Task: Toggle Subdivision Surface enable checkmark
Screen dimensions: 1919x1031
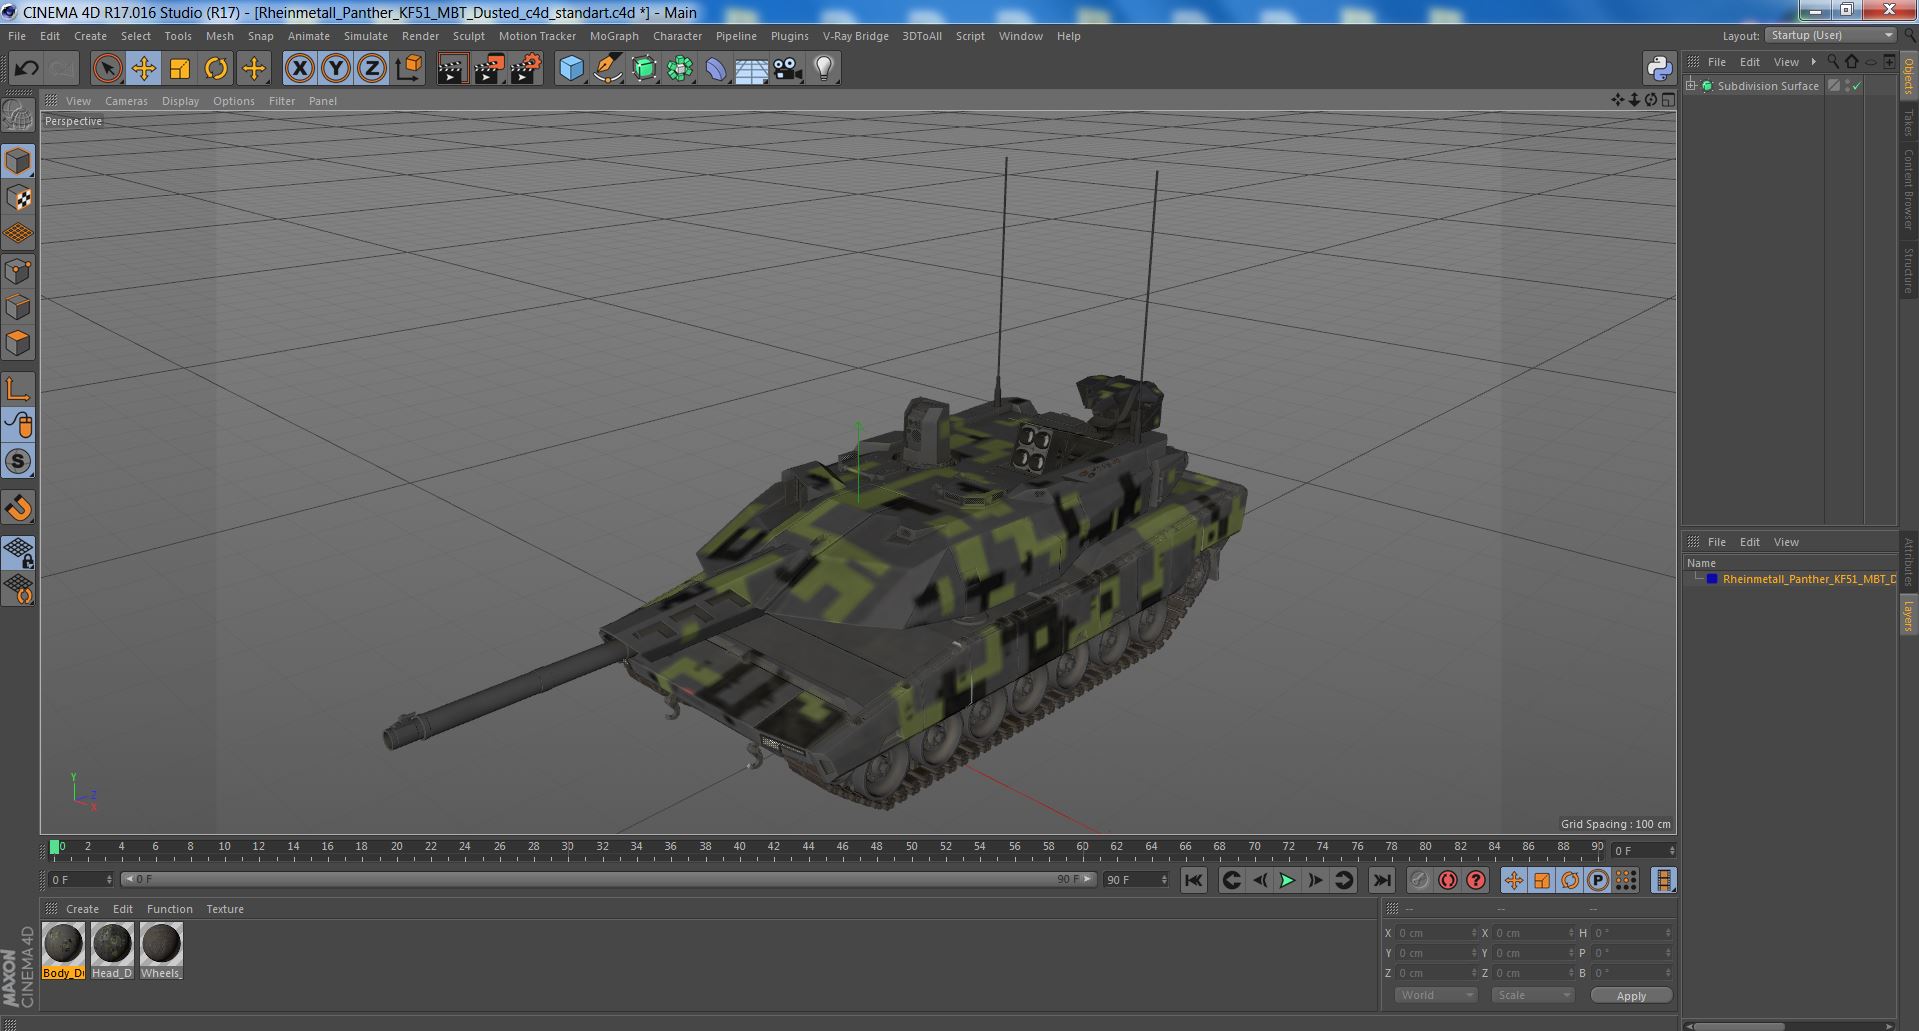Action: click(x=1857, y=86)
